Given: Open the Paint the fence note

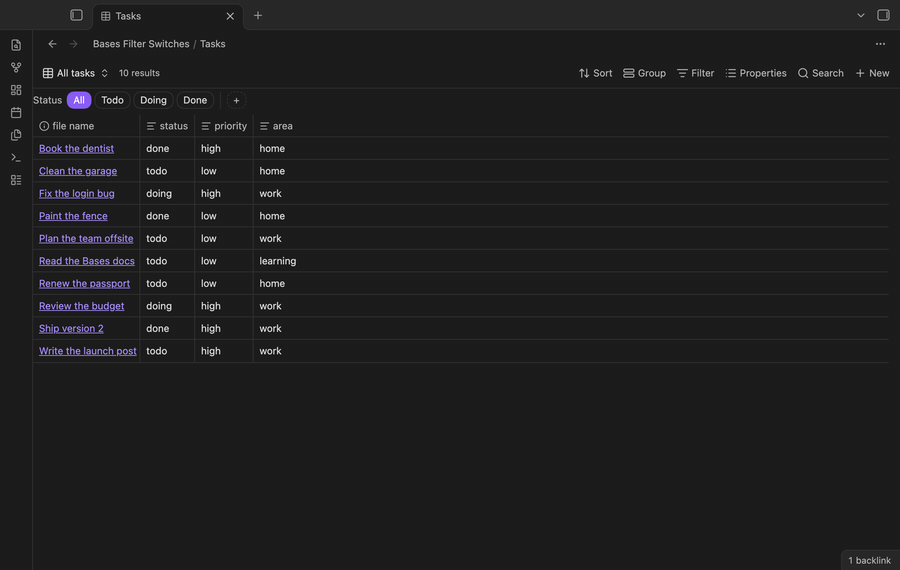Looking at the screenshot, I should 73,216.
